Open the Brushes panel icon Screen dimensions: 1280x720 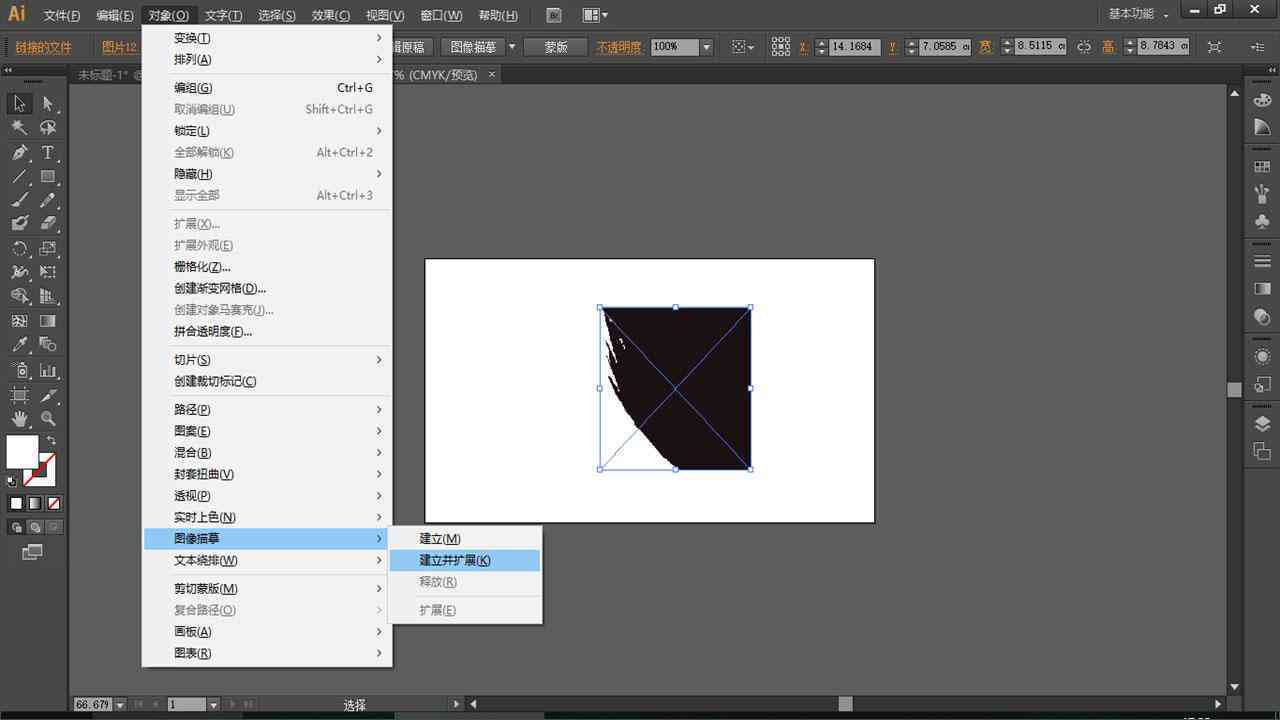pyautogui.click(x=1262, y=195)
